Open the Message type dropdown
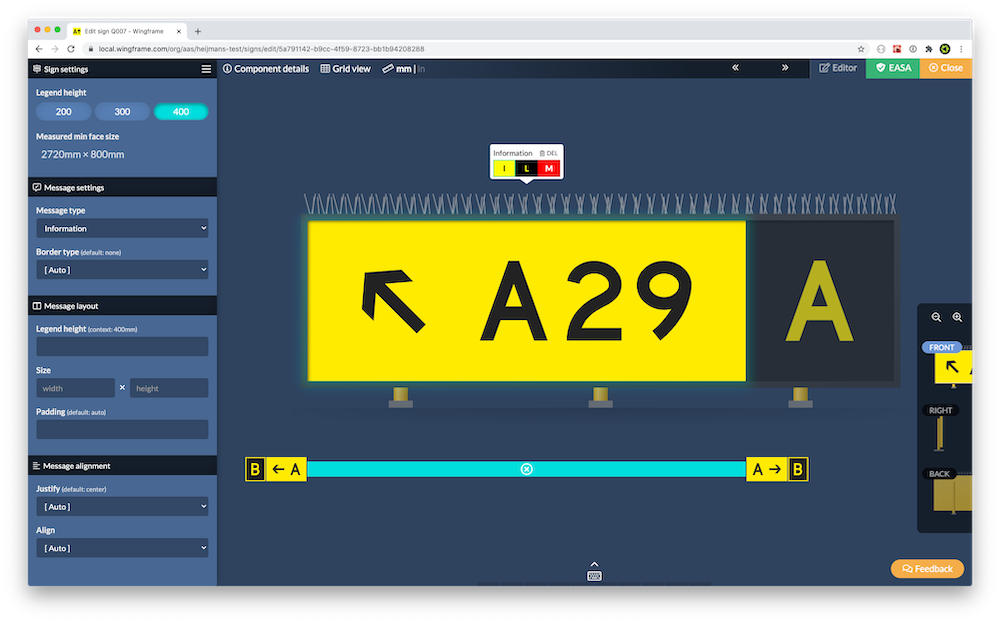 tap(122, 229)
